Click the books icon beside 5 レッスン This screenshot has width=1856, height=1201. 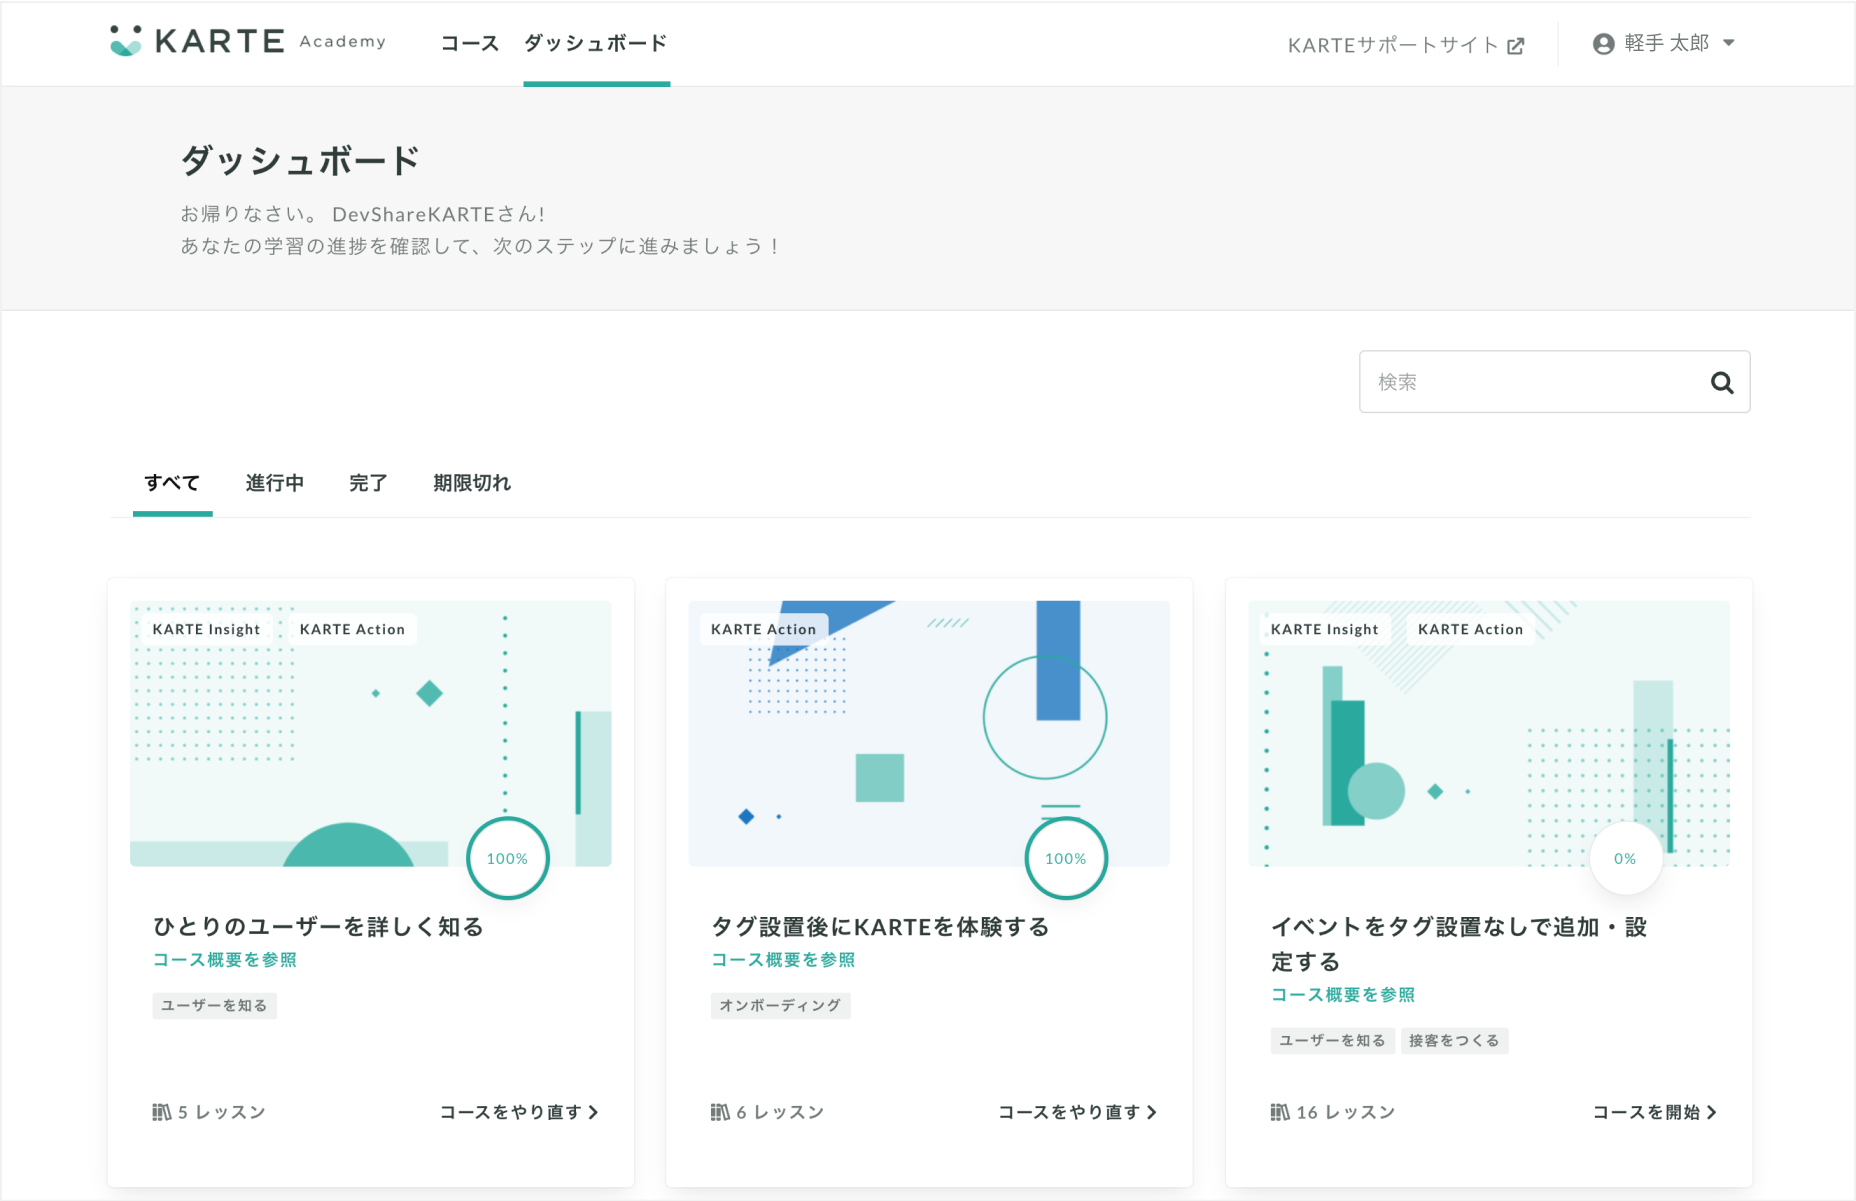pyautogui.click(x=161, y=1112)
